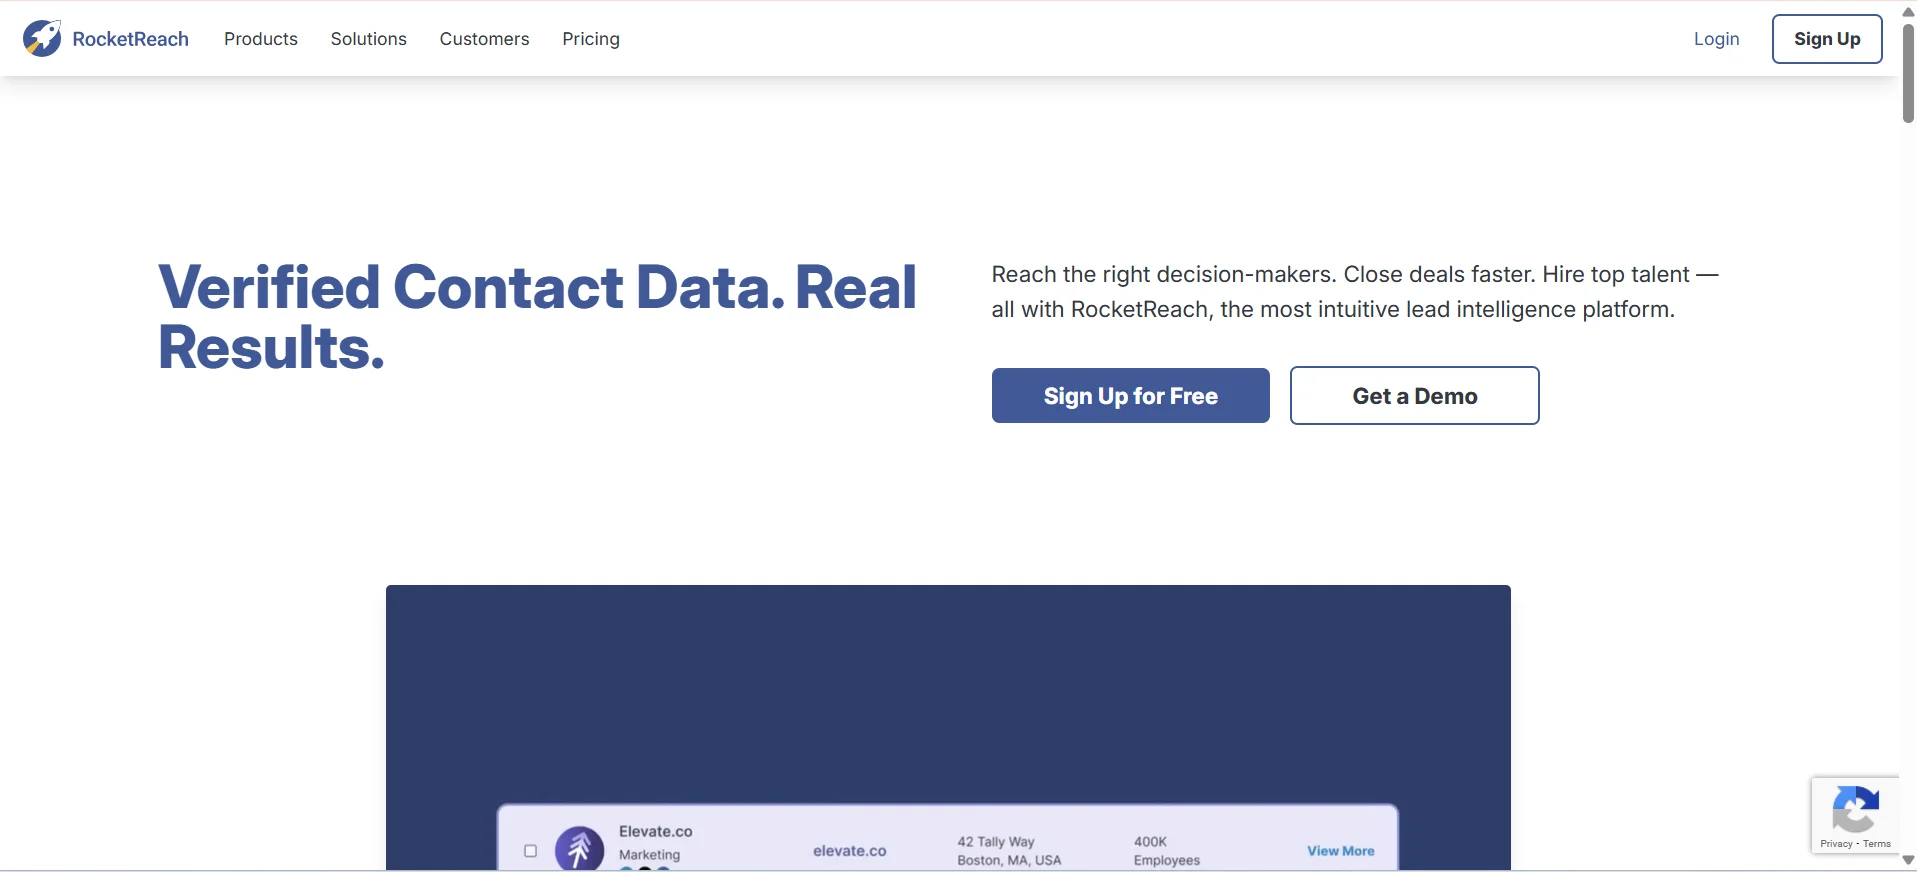Screen dimensions: 1917x872
Task: Click the dark blue product preview panel
Action: [948, 690]
